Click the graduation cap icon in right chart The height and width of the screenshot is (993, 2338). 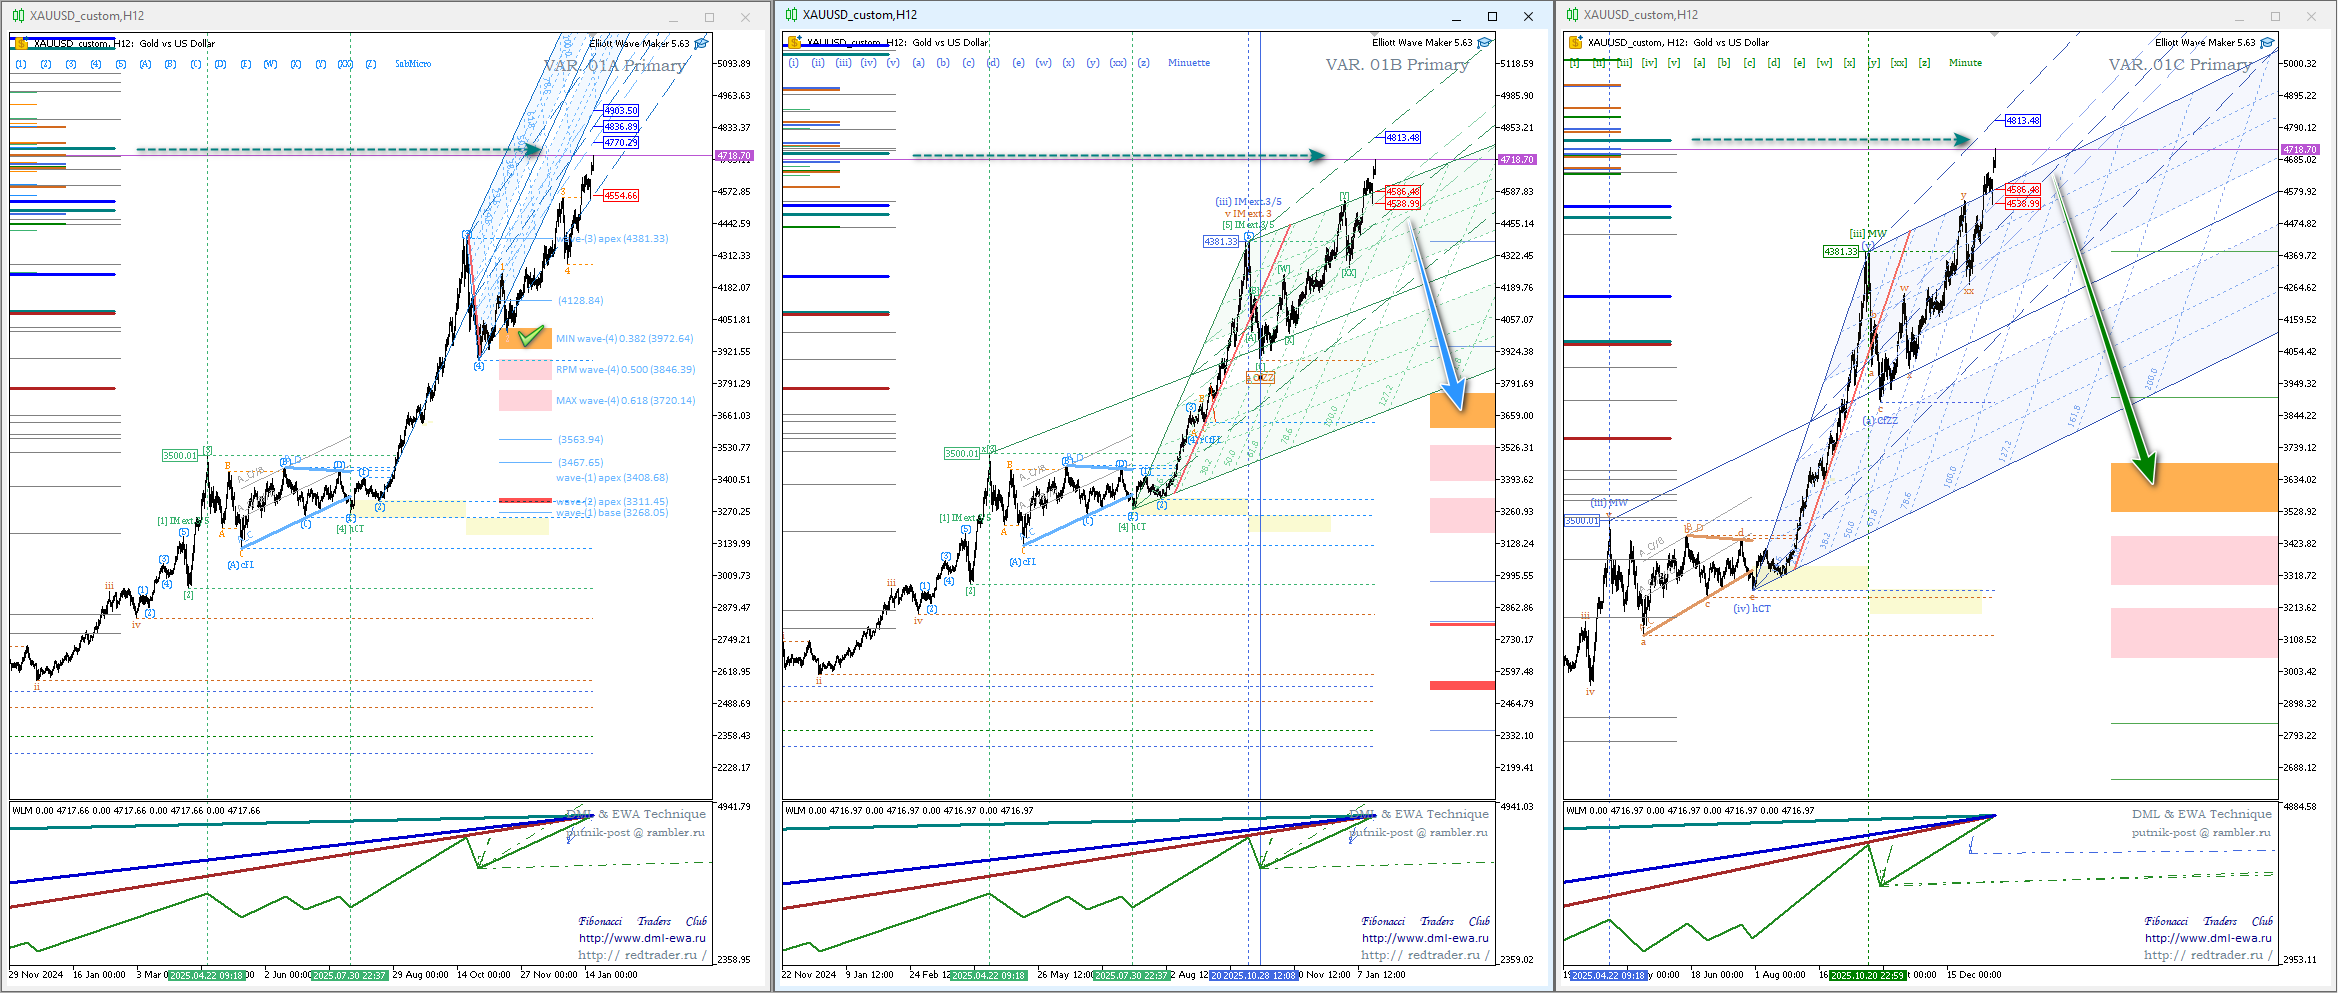[x=2268, y=43]
